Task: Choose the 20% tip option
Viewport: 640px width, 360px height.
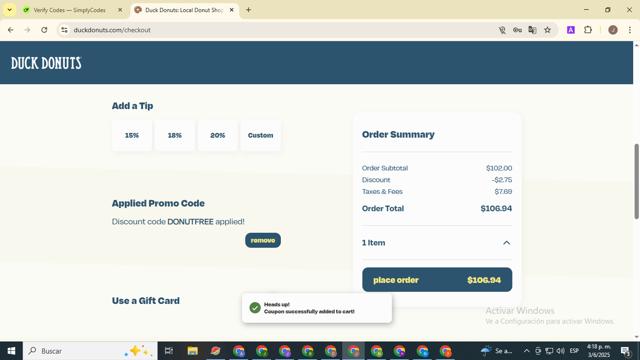Action: (218, 135)
